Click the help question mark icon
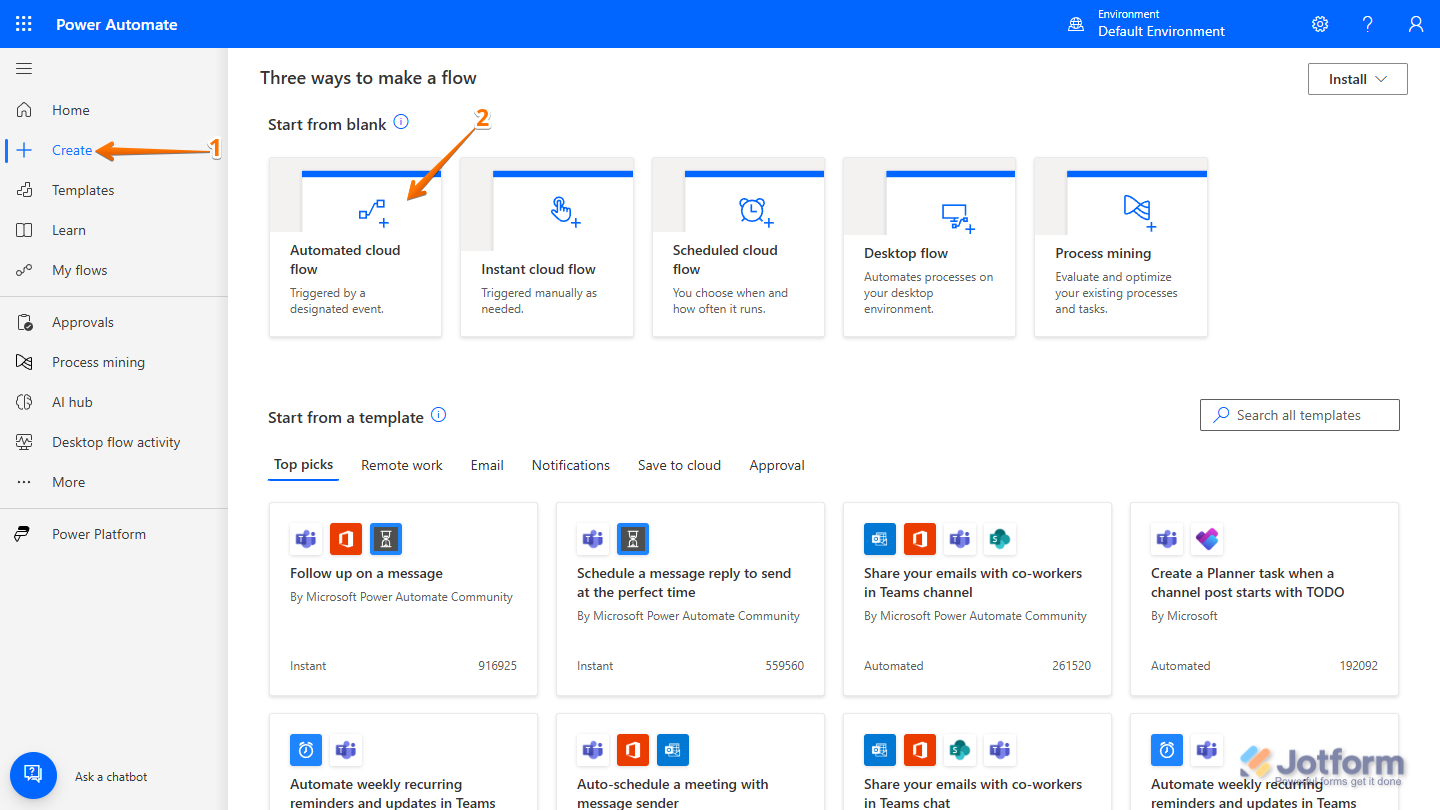This screenshot has width=1440, height=810. (1367, 23)
